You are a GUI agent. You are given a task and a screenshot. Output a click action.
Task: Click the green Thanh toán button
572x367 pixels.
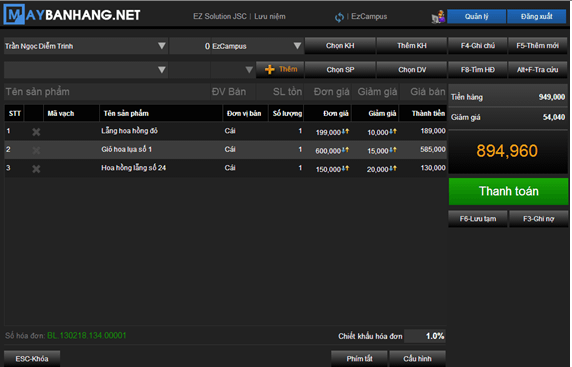pos(509,191)
